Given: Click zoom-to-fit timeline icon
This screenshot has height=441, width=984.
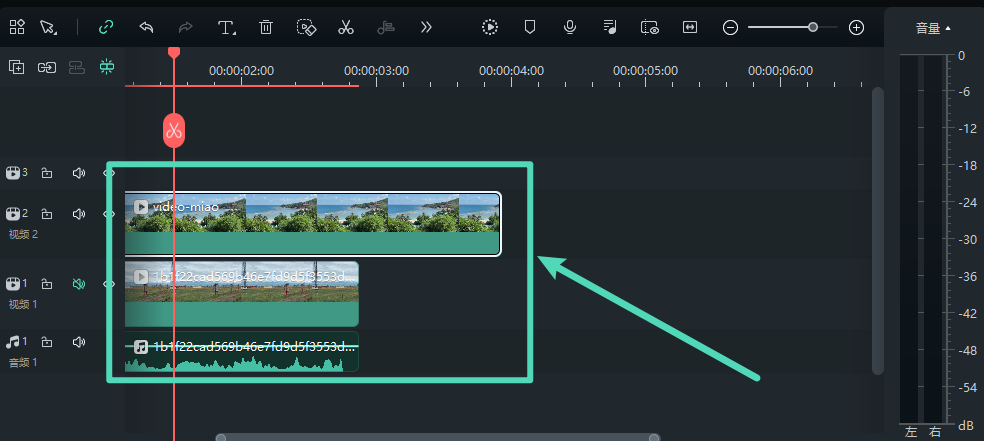Looking at the screenshot, I should click(689, 27).
